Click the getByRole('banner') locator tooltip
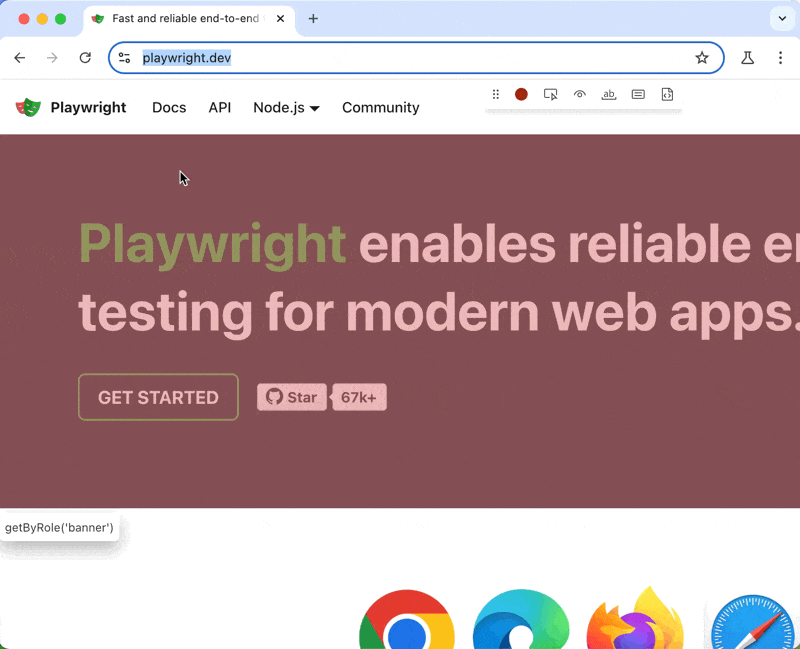This screenshot has height=649, width=800. click(x=59, y=528)
